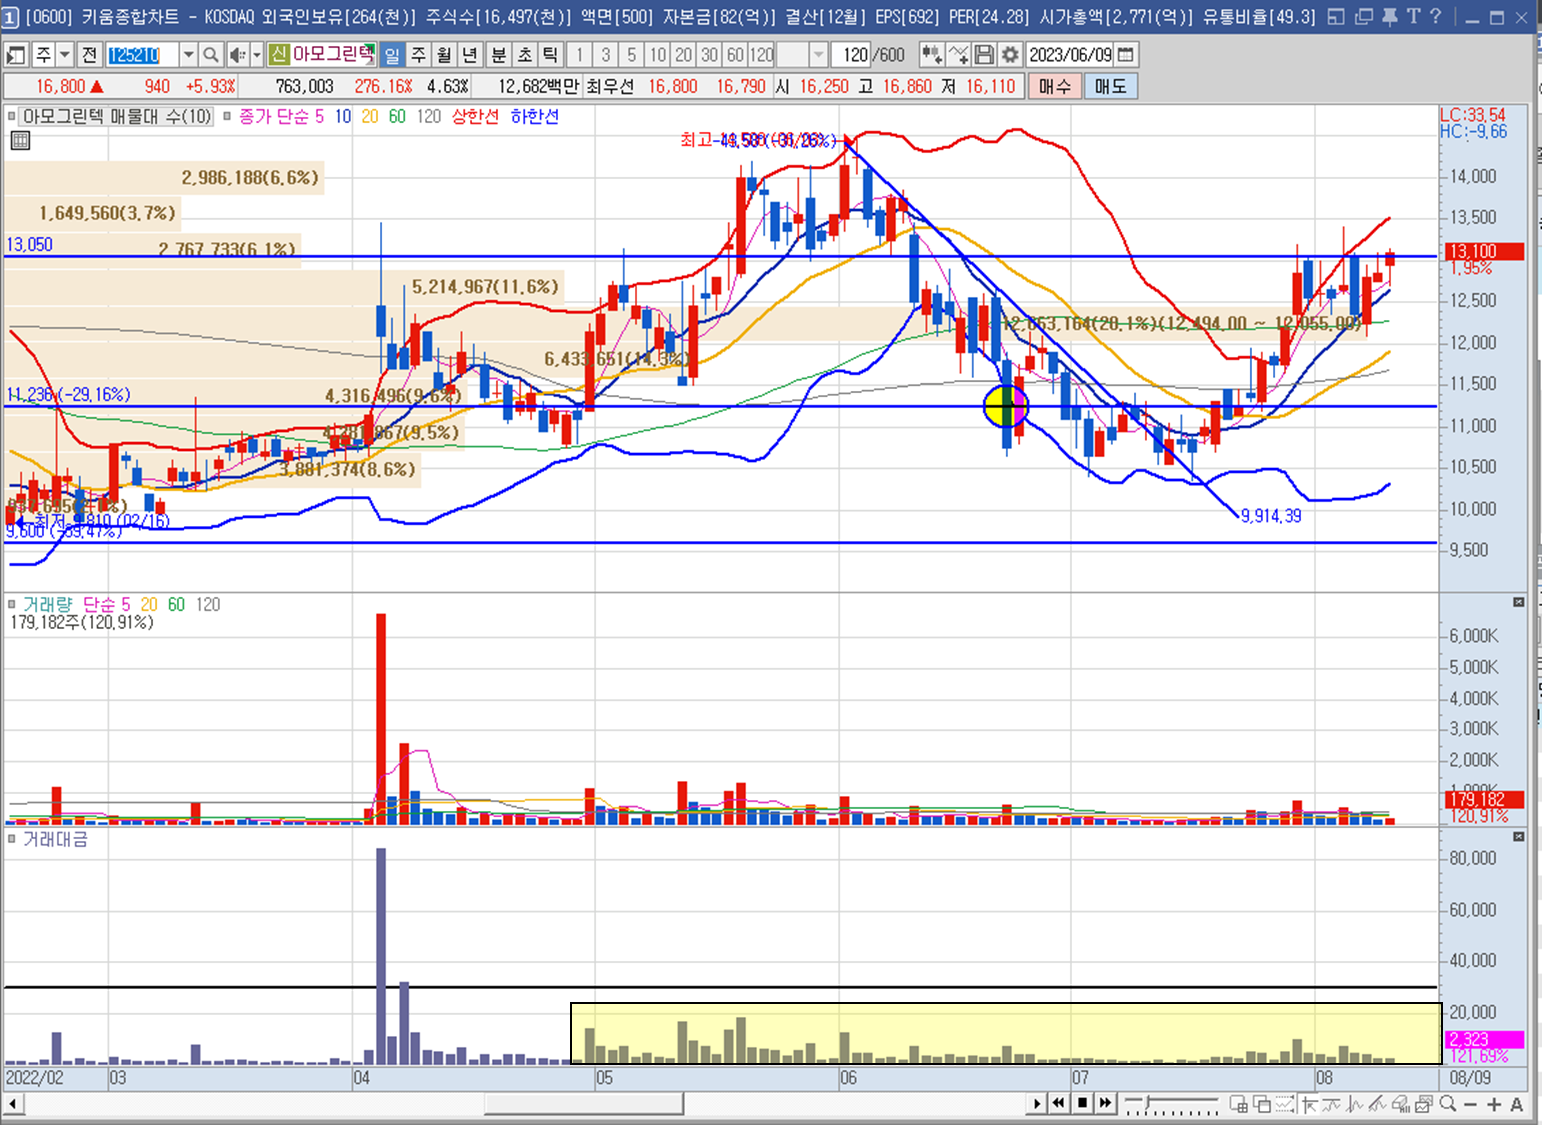Screen dimensions: 1542x1125
Task: Toggle the square marker before 종가 단순 legend
Action: 227,116
